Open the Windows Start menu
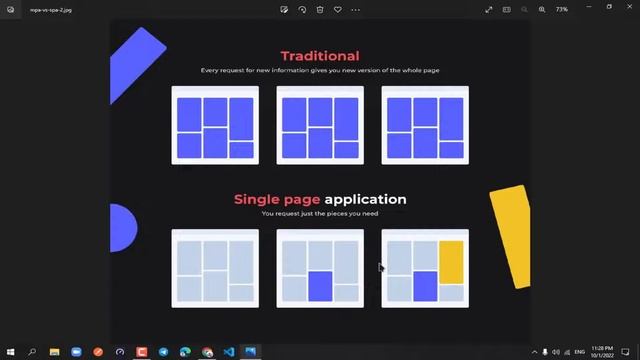The height and width of the screenshot is (360, 640). [11, 352]
